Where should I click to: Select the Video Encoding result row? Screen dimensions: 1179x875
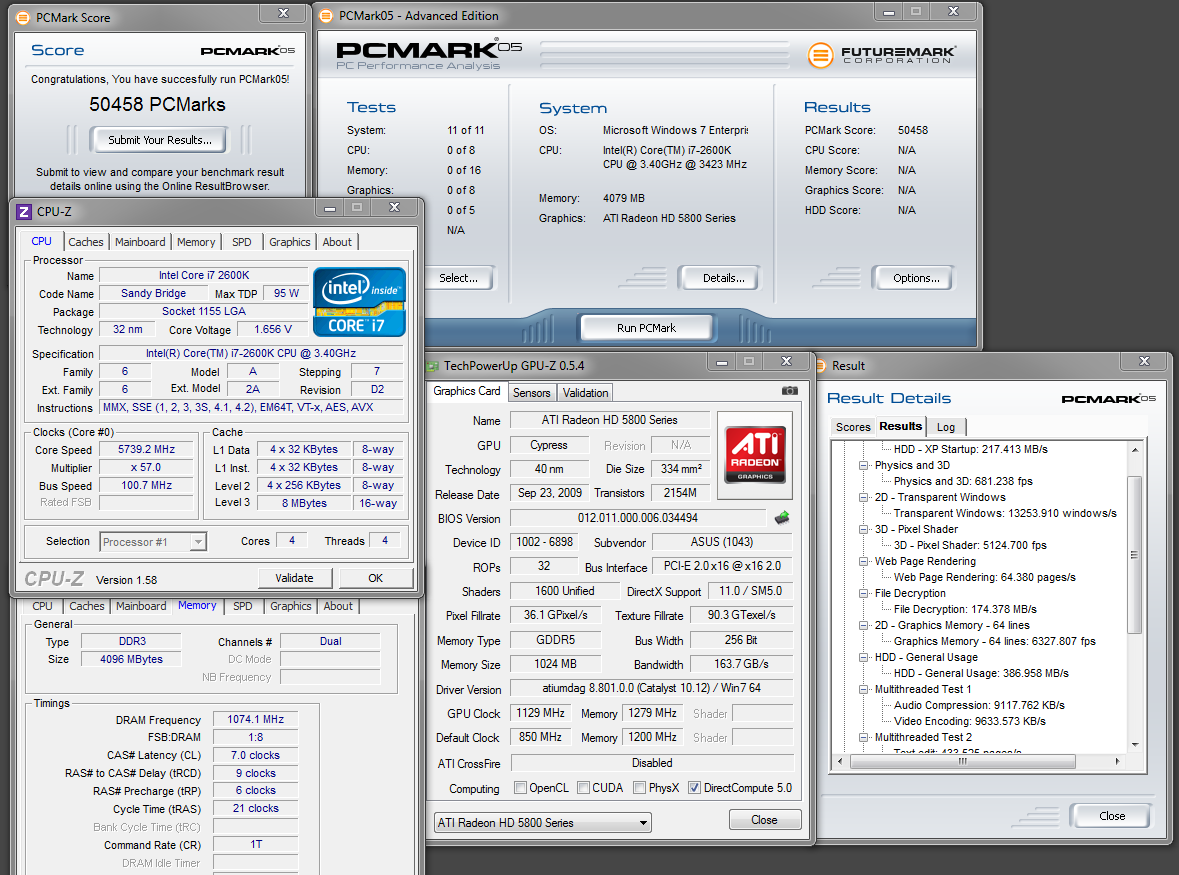pyautogui.click(x=969, y=721)
